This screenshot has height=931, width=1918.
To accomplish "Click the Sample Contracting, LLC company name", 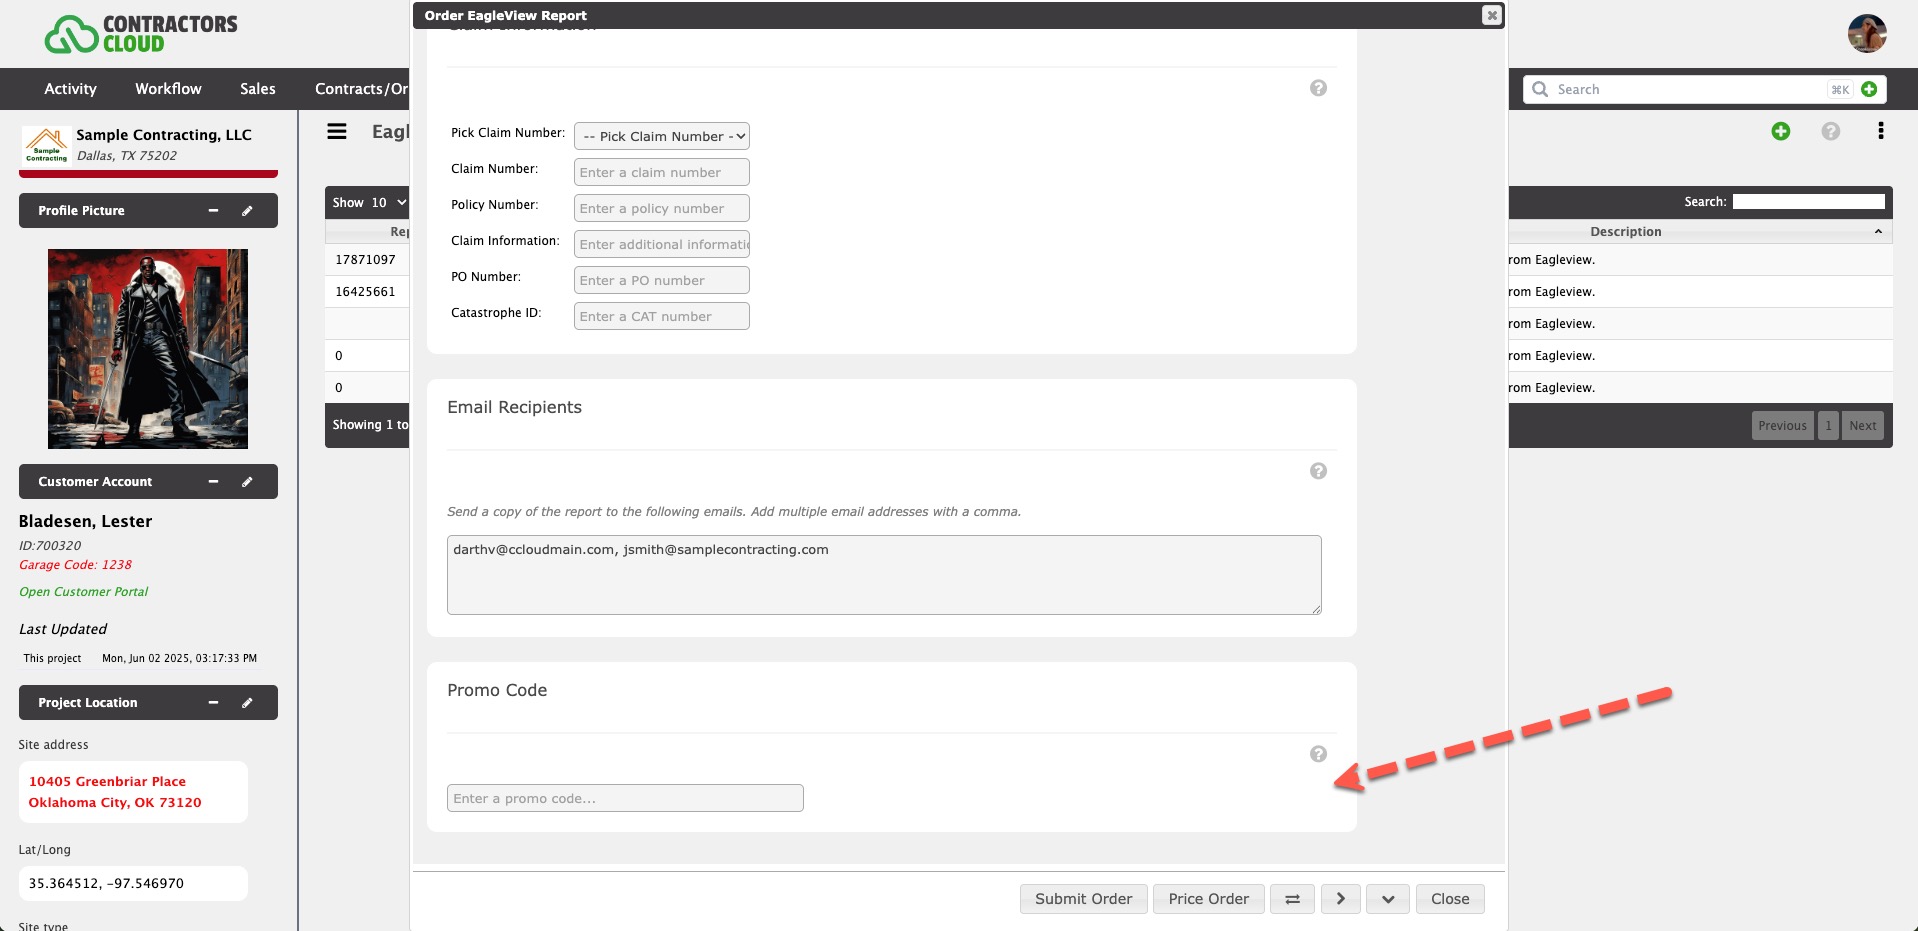I will tap(164, 135).
